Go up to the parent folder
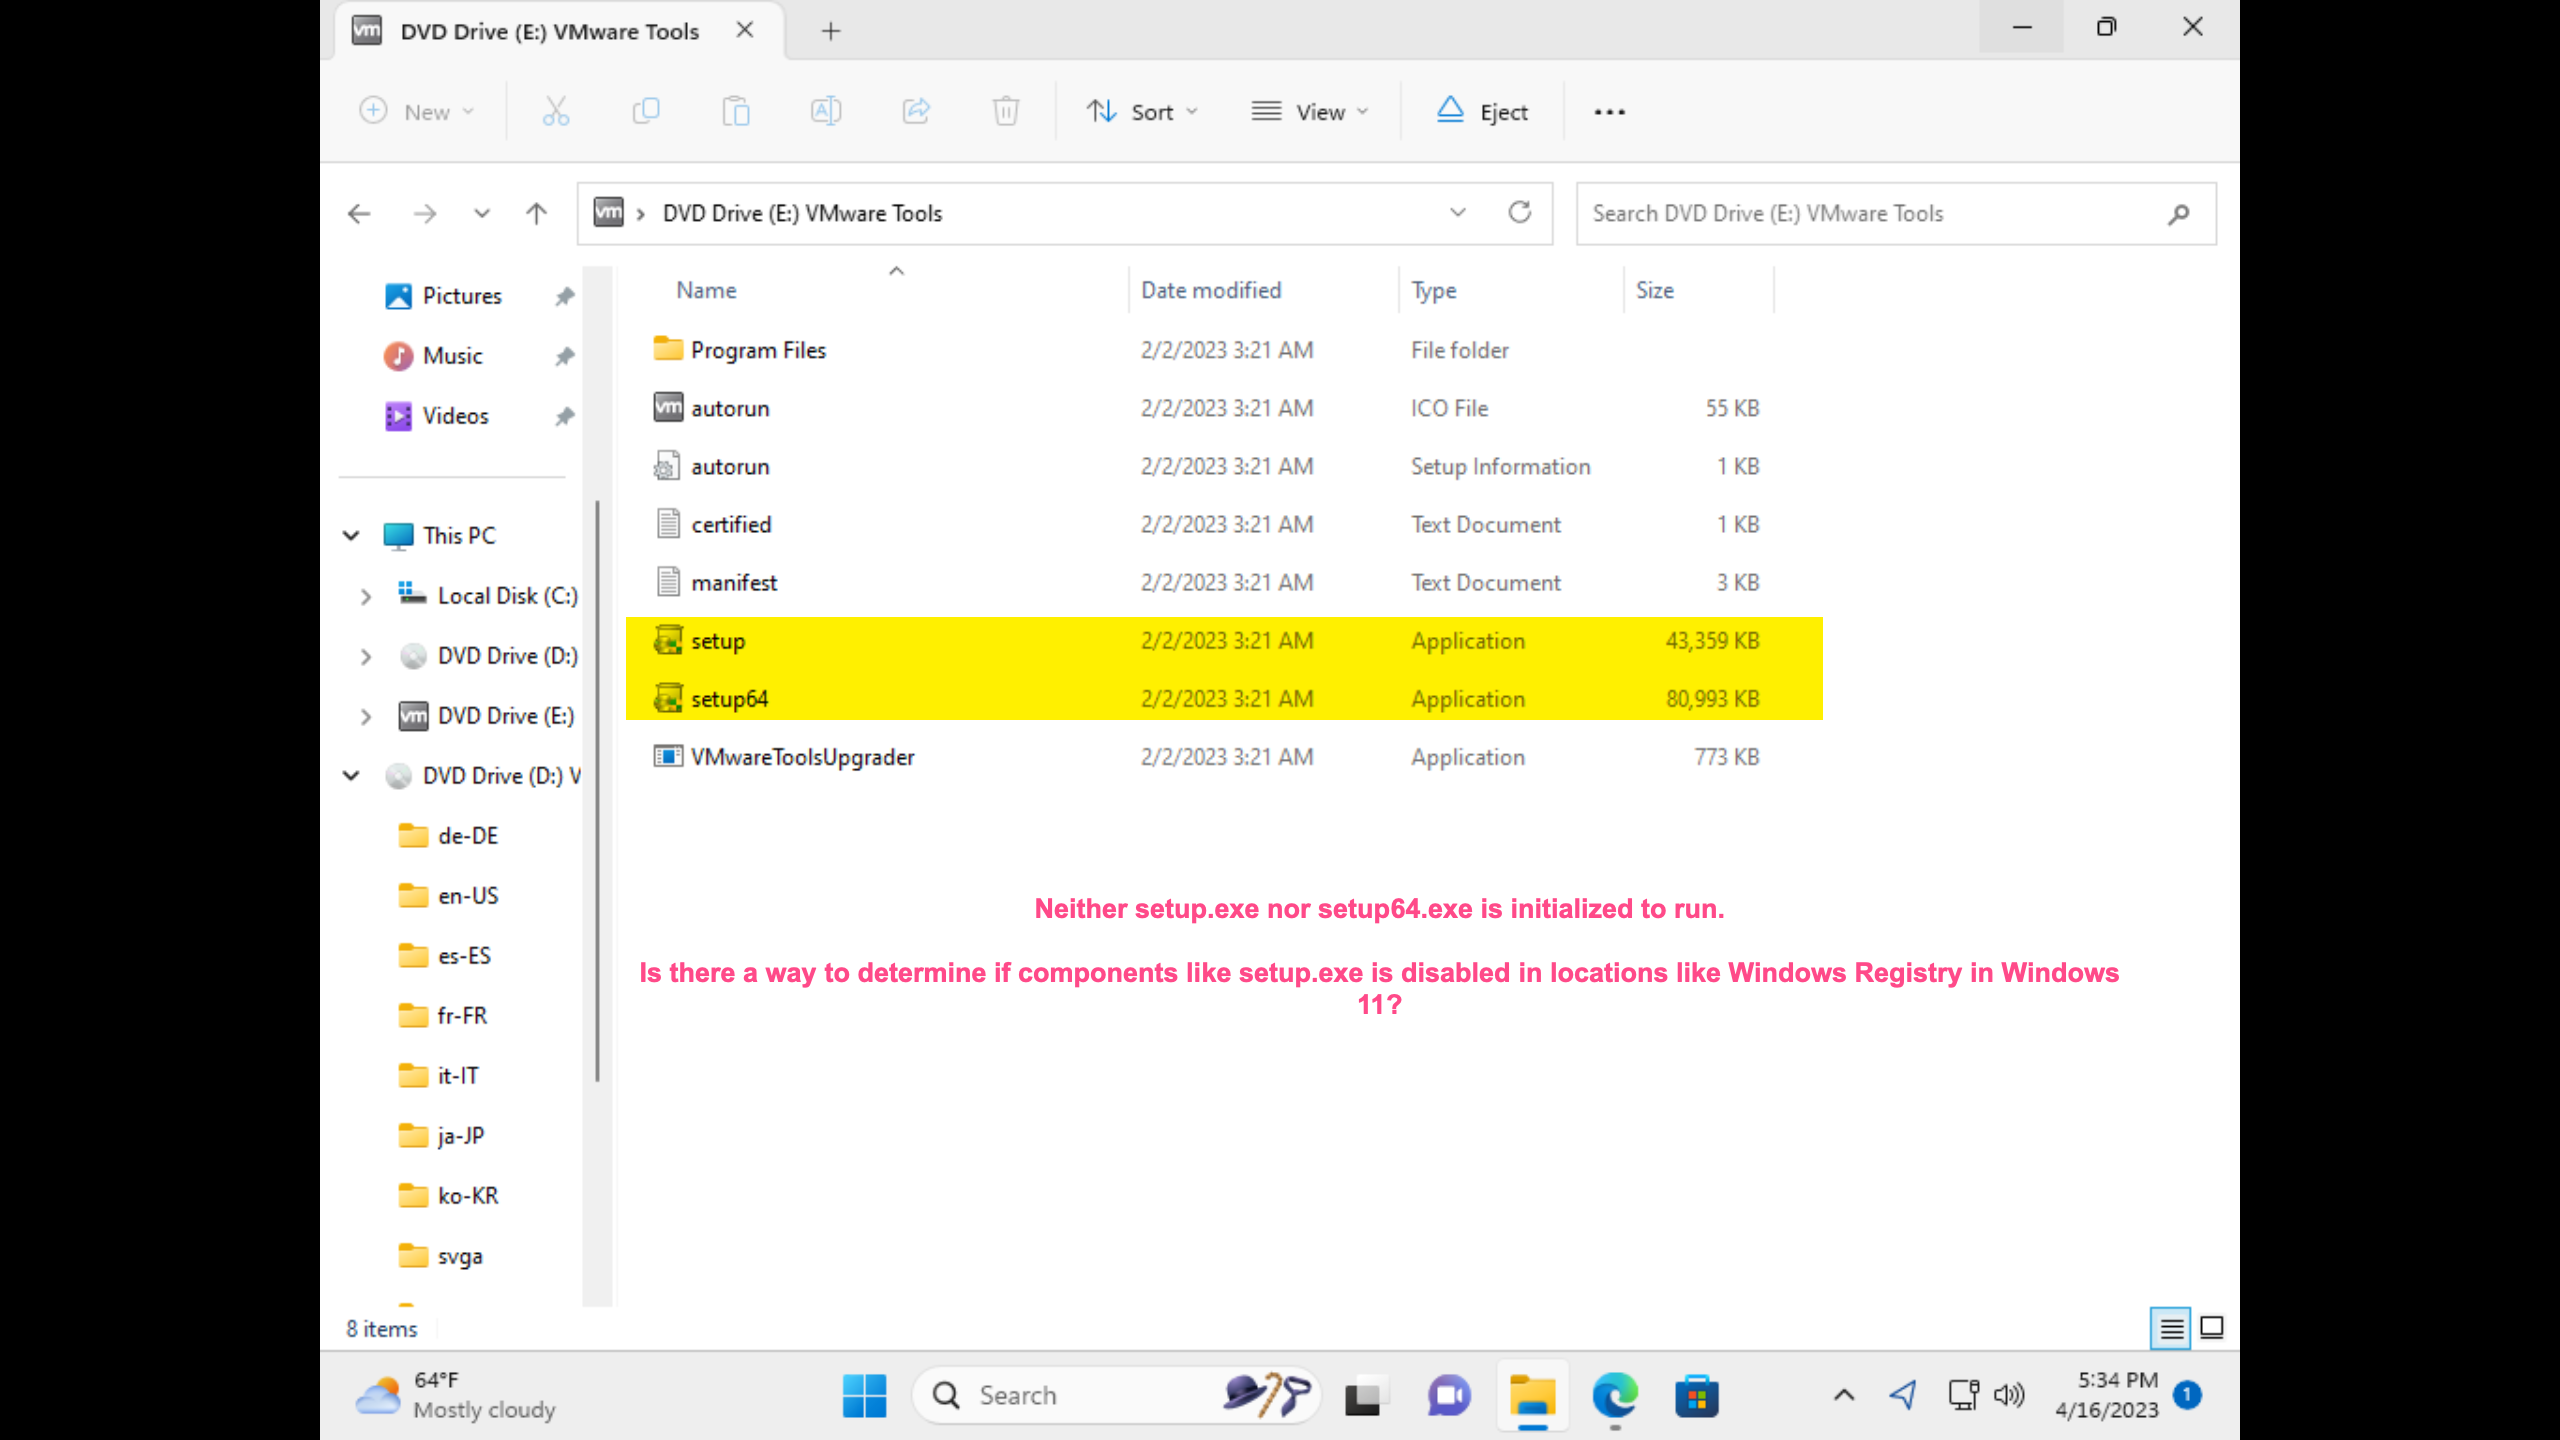 (536, 213)
